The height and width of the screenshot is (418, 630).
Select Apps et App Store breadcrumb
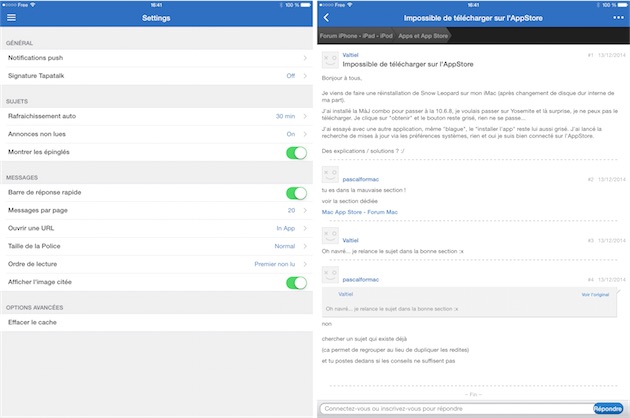point(423,36)
